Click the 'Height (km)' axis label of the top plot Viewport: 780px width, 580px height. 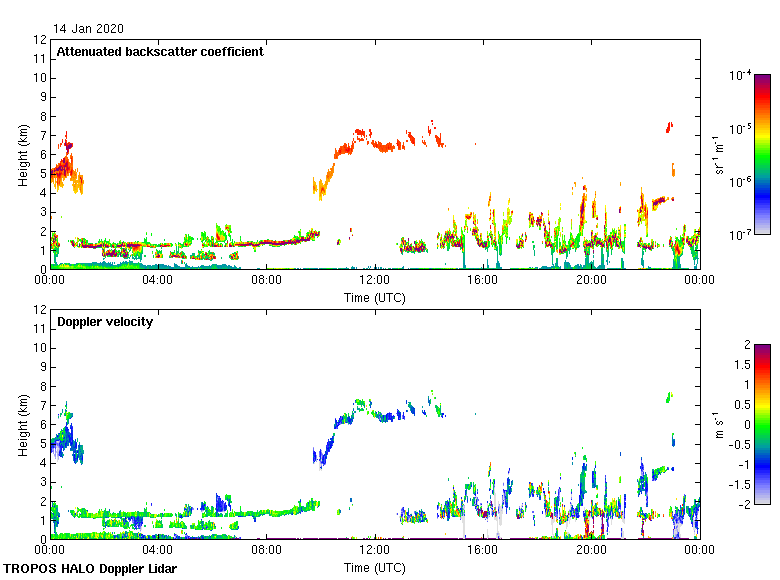(23, 154)
